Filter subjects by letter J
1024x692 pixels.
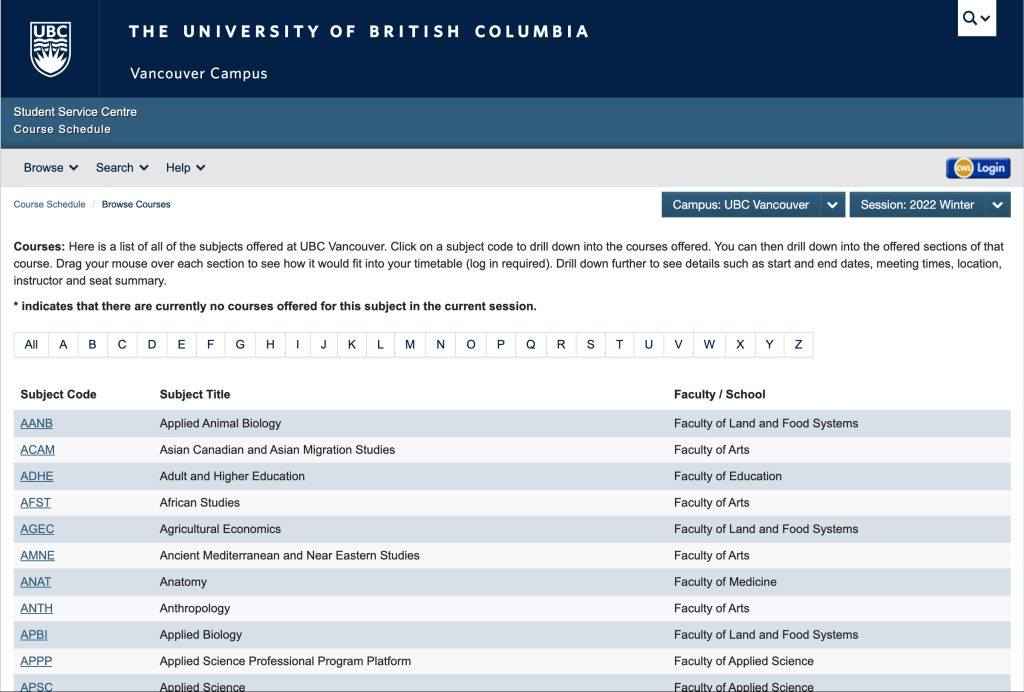(x=324, y=345)
